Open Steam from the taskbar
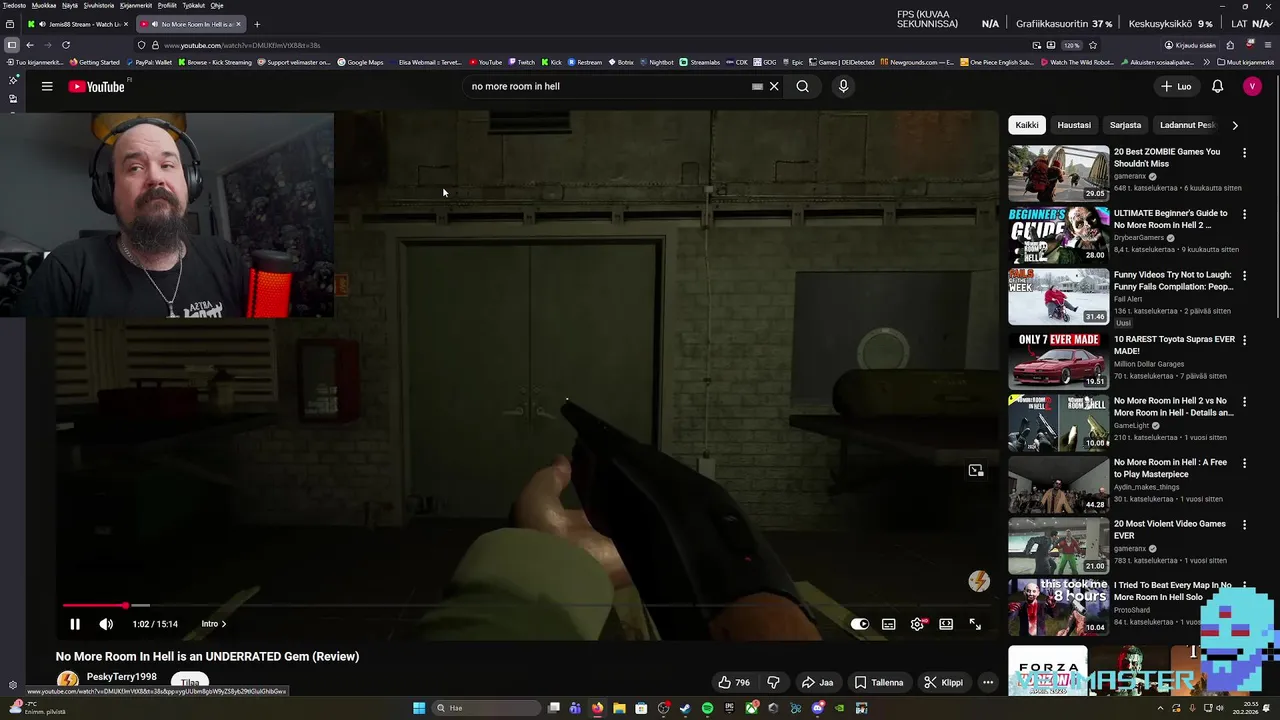The width and height of the screenshot is (1280, 720). 685,708
